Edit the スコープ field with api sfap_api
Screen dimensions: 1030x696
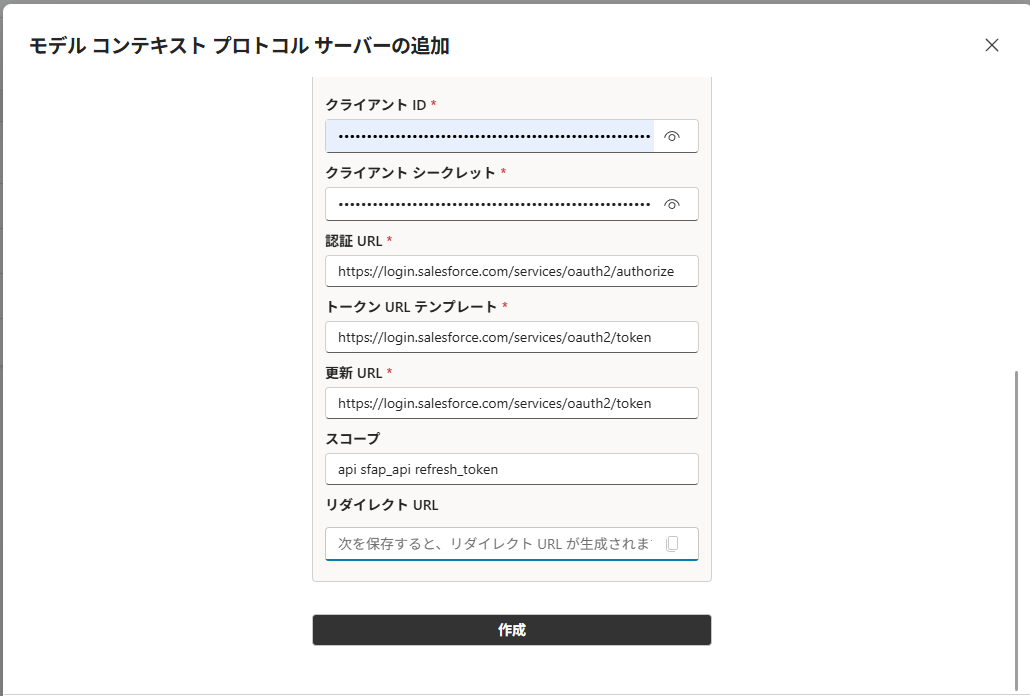[x=512, y=469]
